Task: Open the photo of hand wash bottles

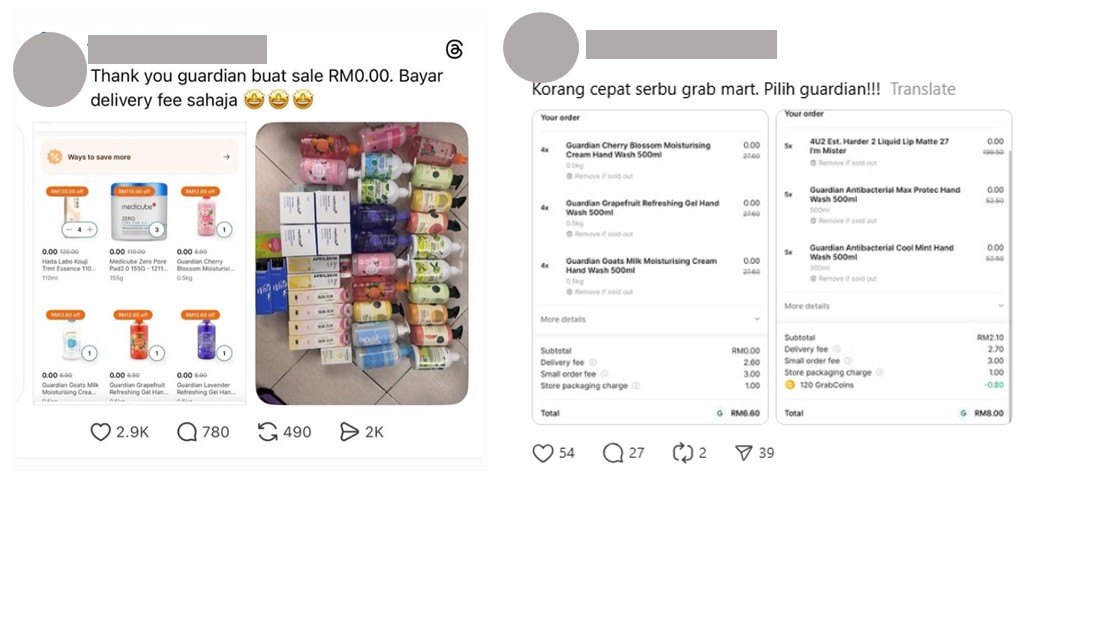Action: click(362, 263)
